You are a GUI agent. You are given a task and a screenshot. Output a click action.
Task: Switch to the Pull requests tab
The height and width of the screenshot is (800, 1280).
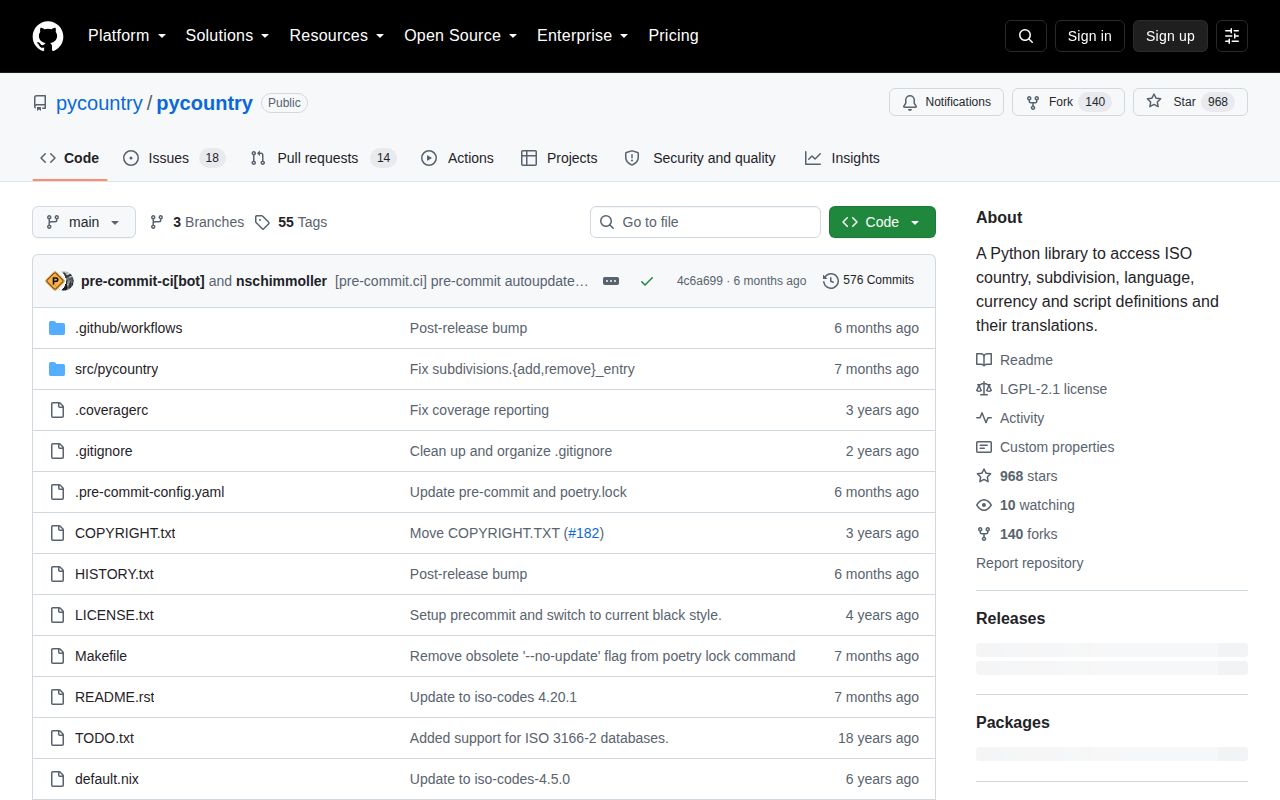(323, 158)
